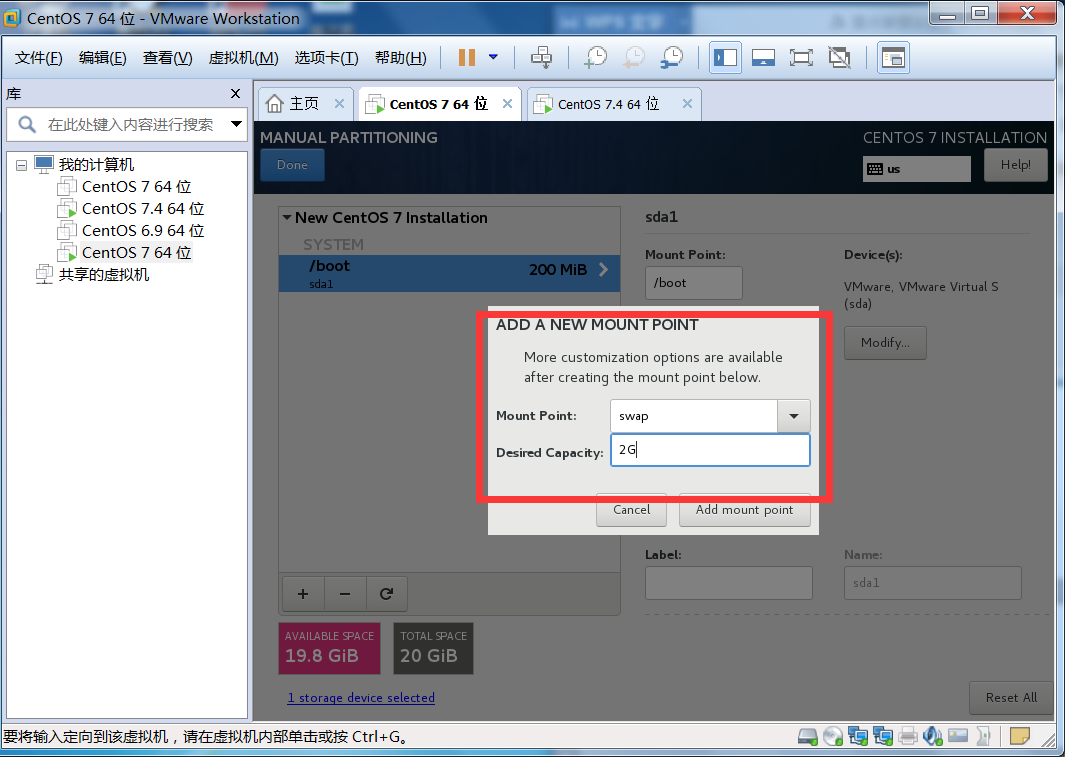This screenshot has height=757, width=1065.
Task: Click the library search input field
Action: (129, 124)
